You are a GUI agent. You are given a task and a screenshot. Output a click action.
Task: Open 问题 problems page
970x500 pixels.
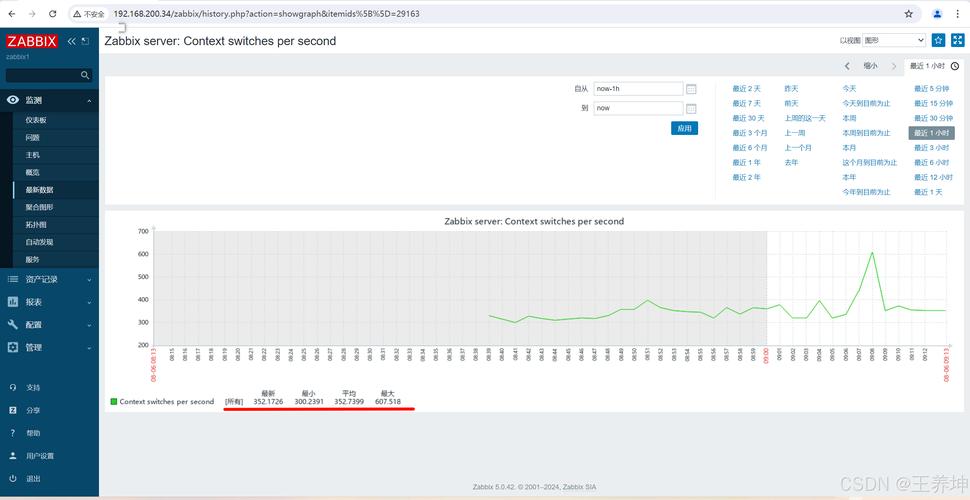[x=32, y=137]
